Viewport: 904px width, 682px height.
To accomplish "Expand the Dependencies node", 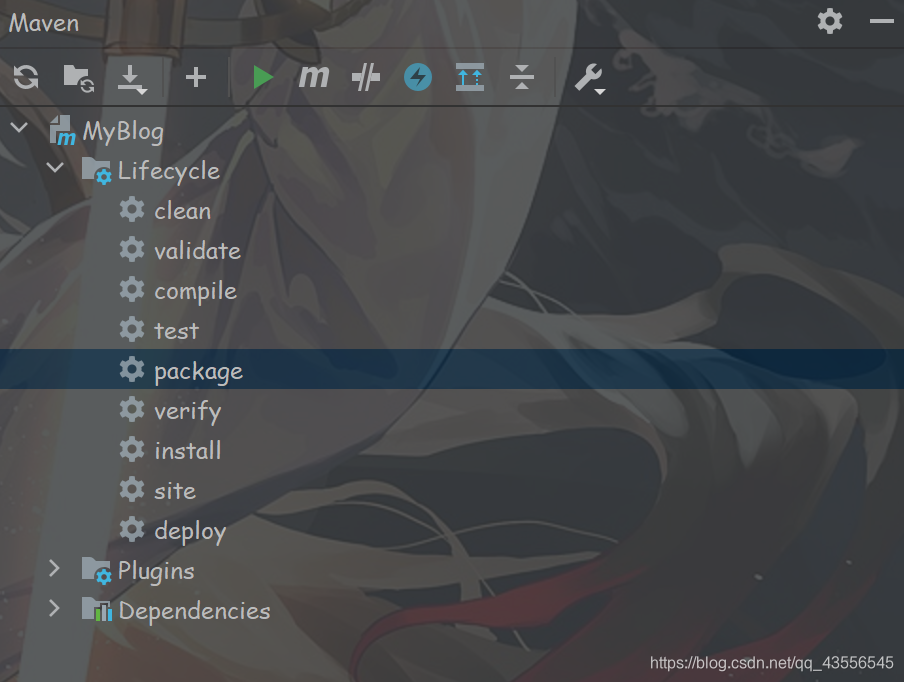I will pyautogui.click(x=54, y=608).
